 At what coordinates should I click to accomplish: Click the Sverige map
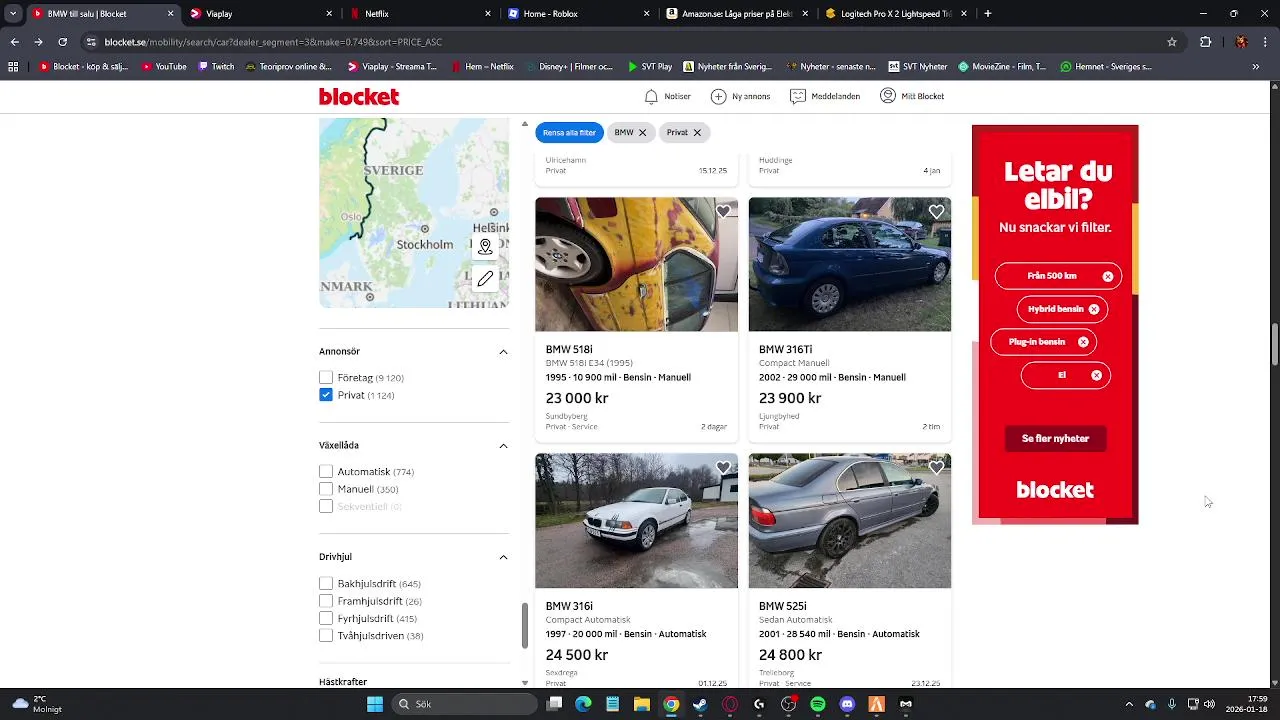(x=414, y=213)
